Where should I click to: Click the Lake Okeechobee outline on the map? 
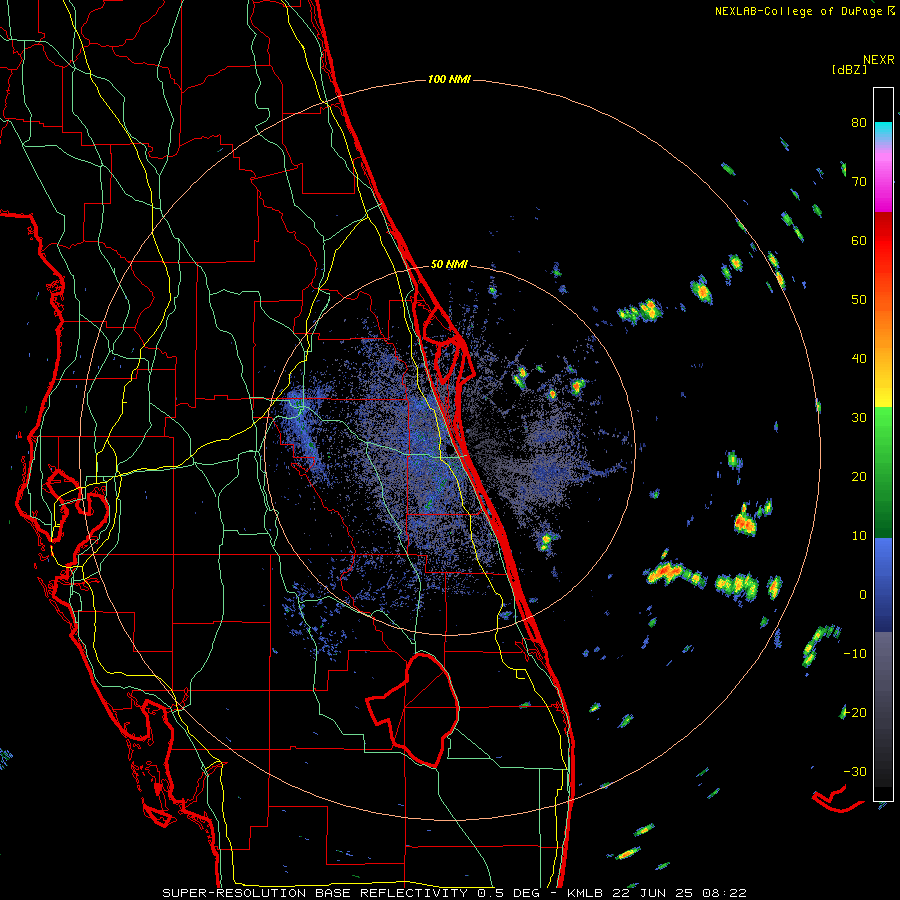pos(413,709)
